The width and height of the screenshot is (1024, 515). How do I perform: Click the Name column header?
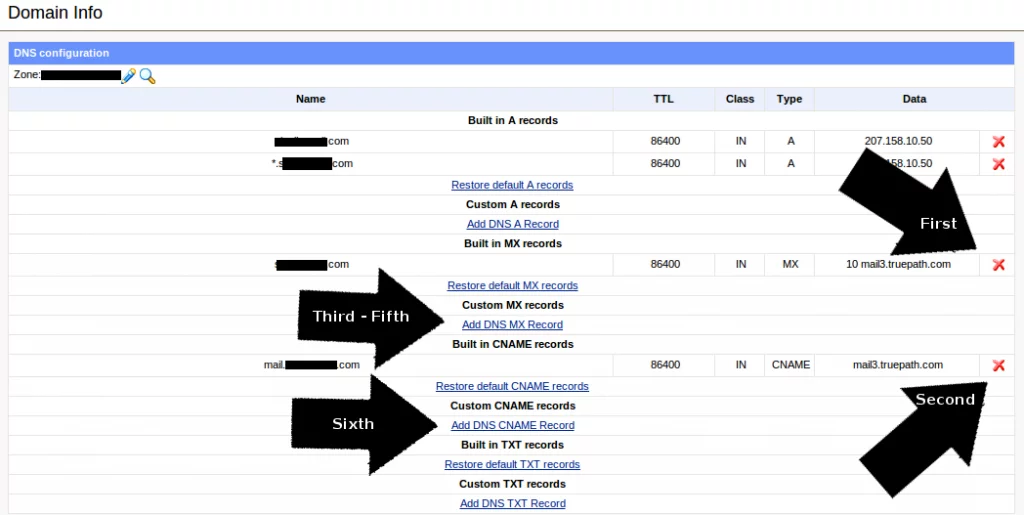click(x=310, y=99)
